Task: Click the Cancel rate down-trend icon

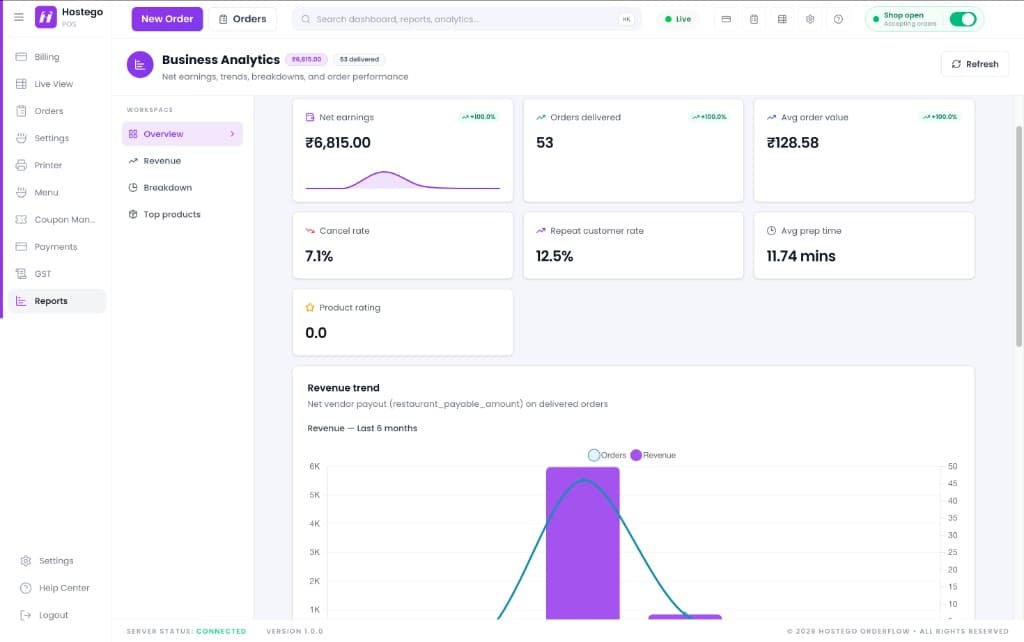Action: click(x=310, y=231)
